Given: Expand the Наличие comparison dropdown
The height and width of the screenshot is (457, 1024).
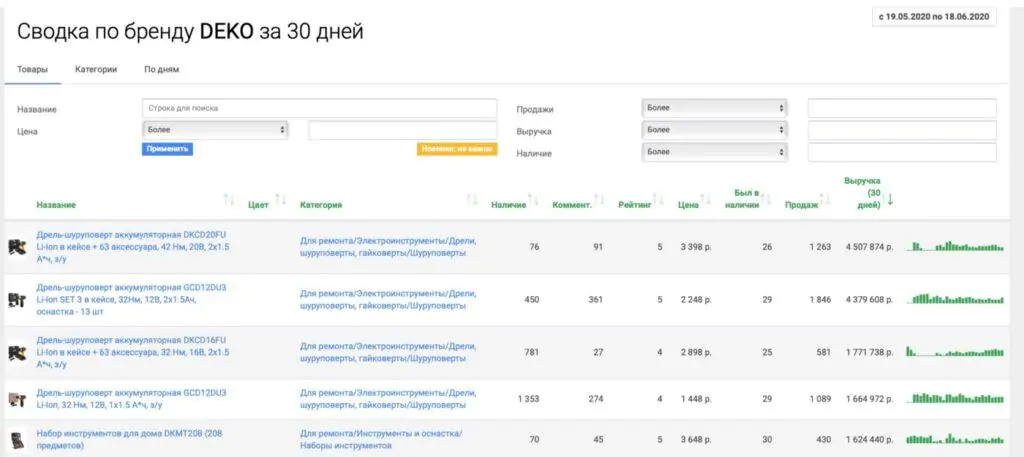Looking at the screenshot, I should pos(714,152).
